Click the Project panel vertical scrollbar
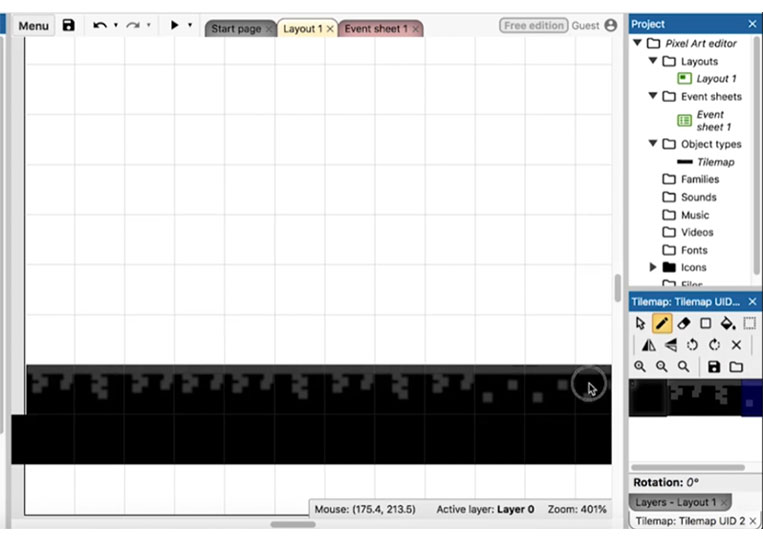The width and height of the screenshot is (763, 541). click(758, 155)
